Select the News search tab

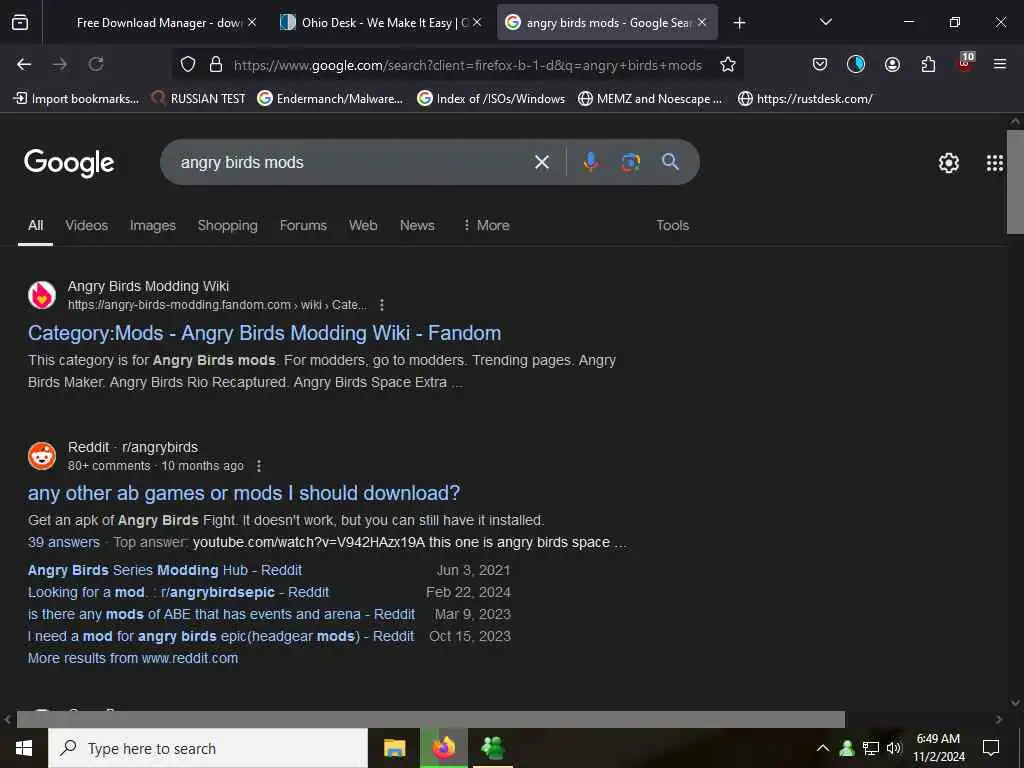pos(417,225)
